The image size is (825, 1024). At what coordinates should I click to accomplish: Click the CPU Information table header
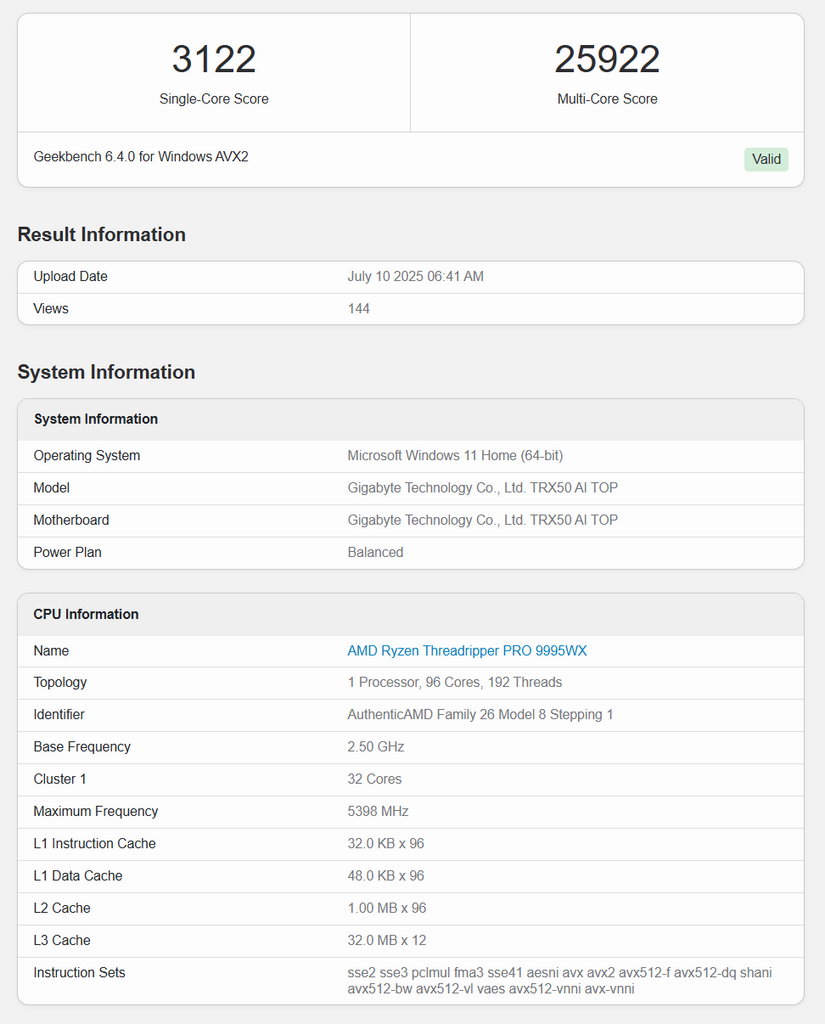pyautogui.click(x=86, y=615)
